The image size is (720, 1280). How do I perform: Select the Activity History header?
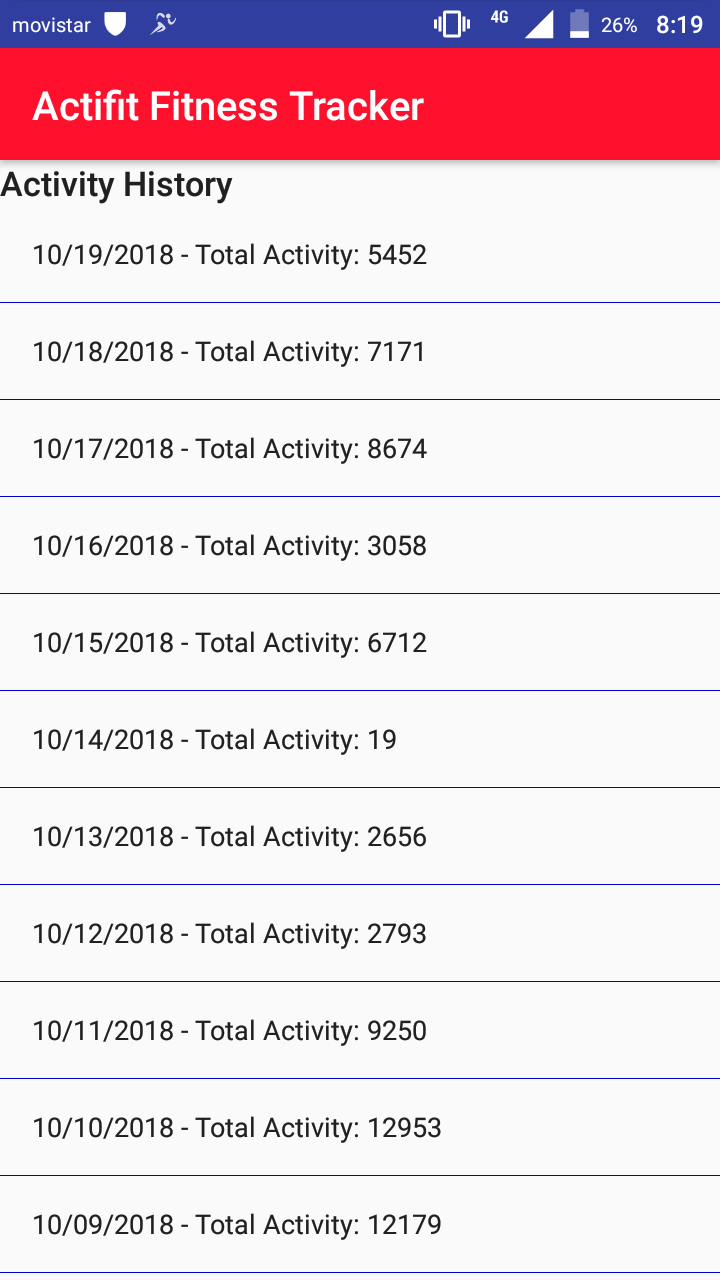115,185
